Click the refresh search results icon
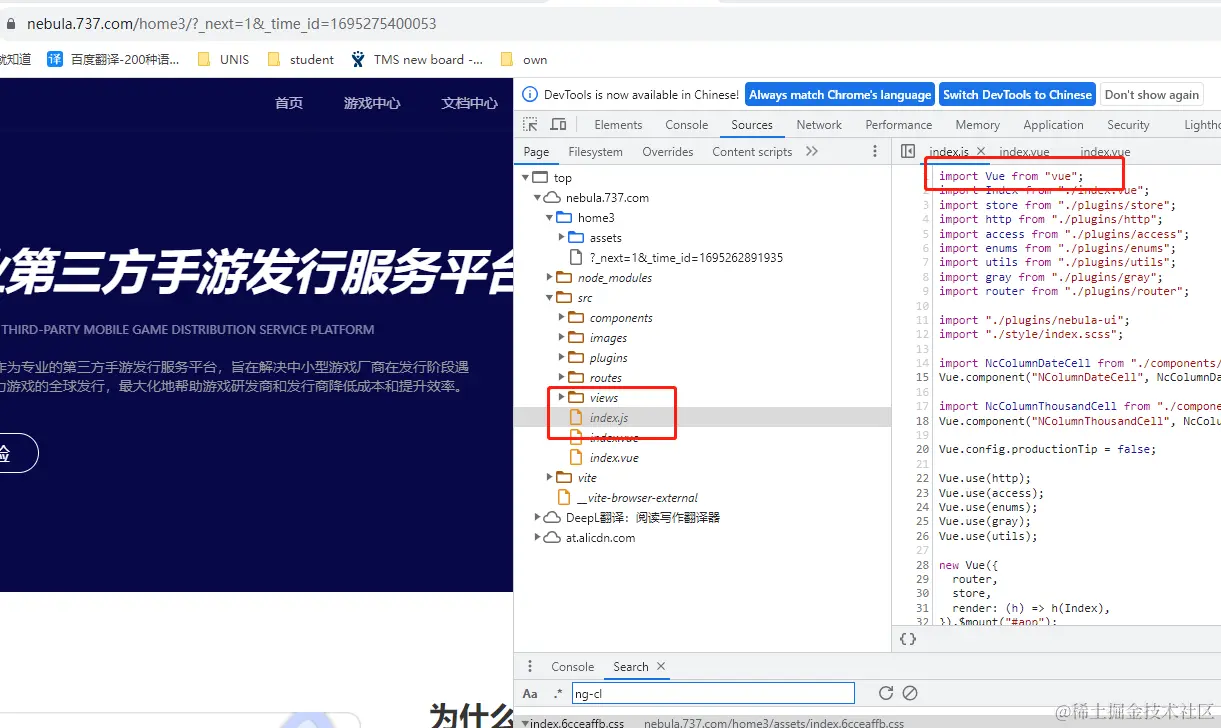1221x728 pixels. [x=886, y=693]
